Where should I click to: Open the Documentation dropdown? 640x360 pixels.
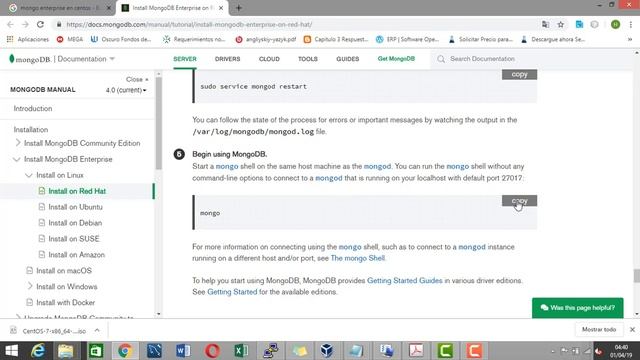click(86, 59)
